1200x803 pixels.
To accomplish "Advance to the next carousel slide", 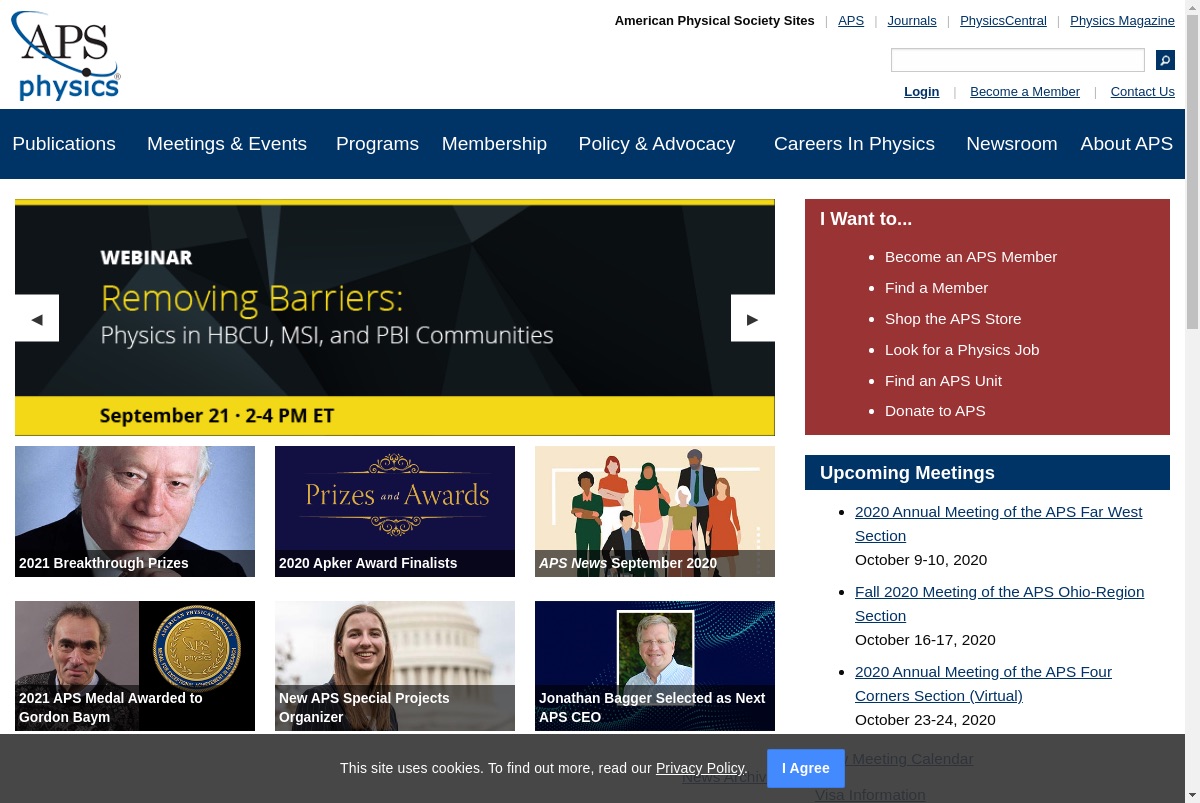I will tap(753, 318).
